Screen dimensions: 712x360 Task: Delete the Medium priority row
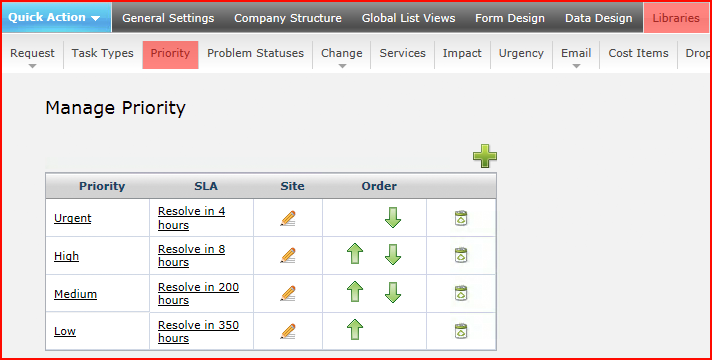point(461,293)
